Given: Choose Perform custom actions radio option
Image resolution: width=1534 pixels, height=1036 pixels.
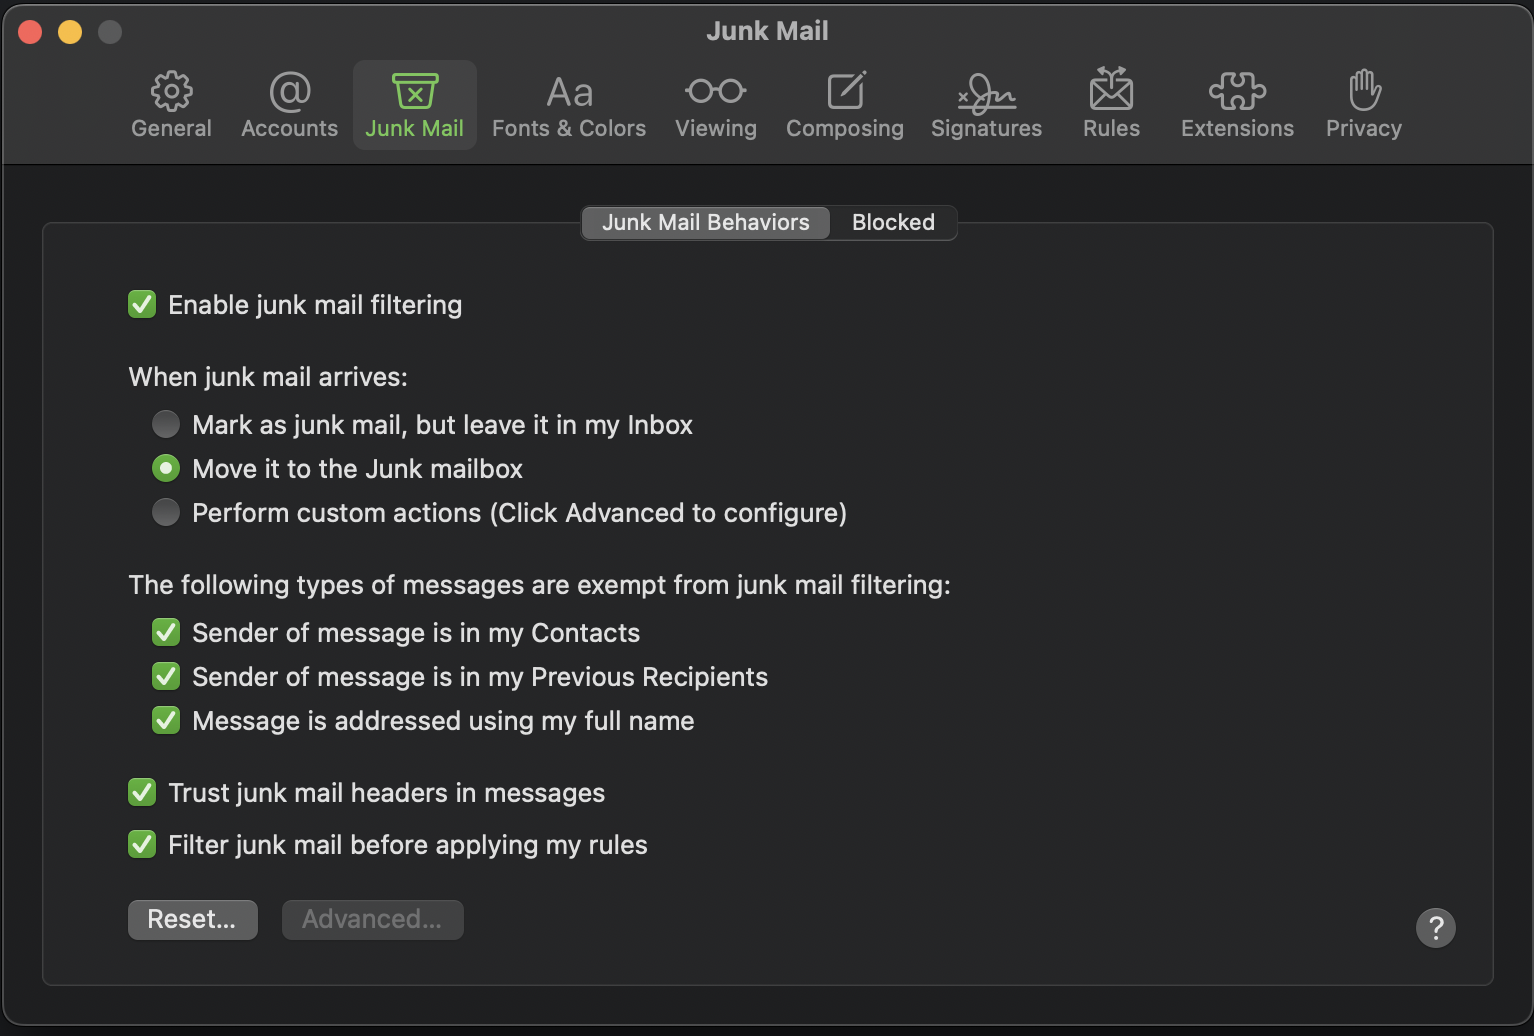Looking at the screenshot, I should 166,512.
